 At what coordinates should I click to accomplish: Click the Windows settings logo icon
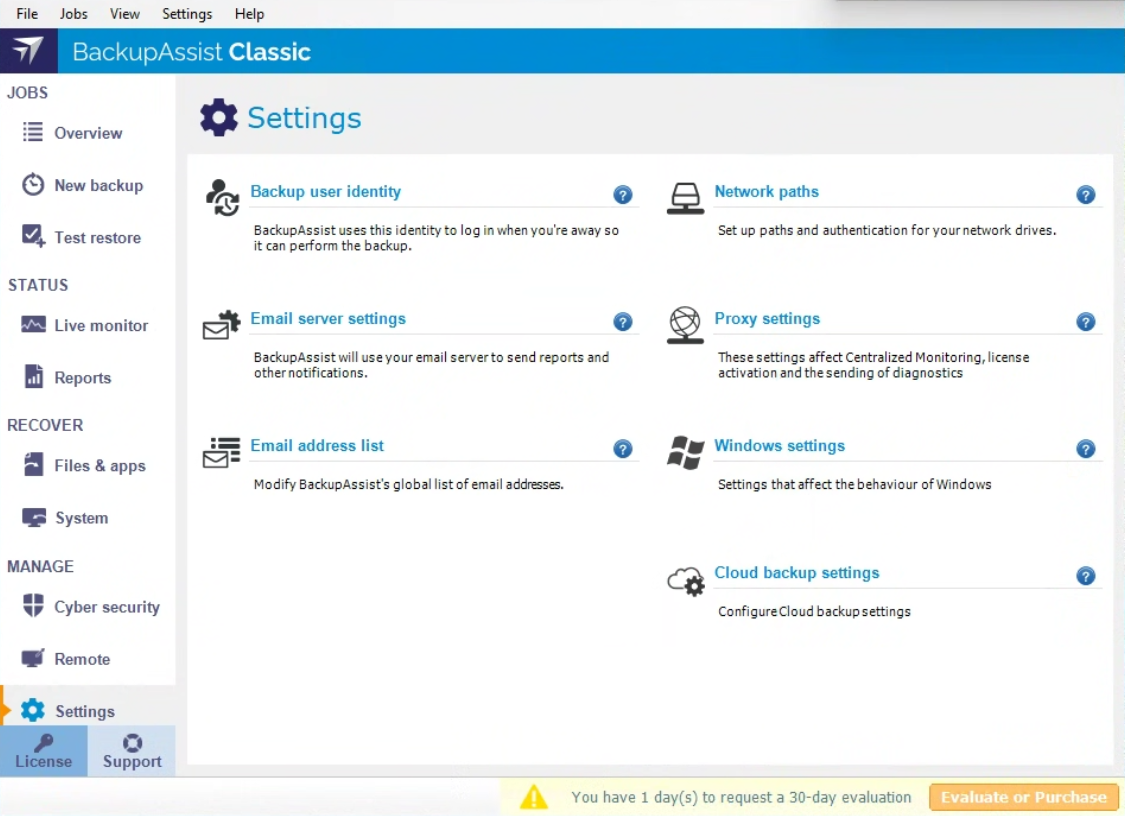685,452
